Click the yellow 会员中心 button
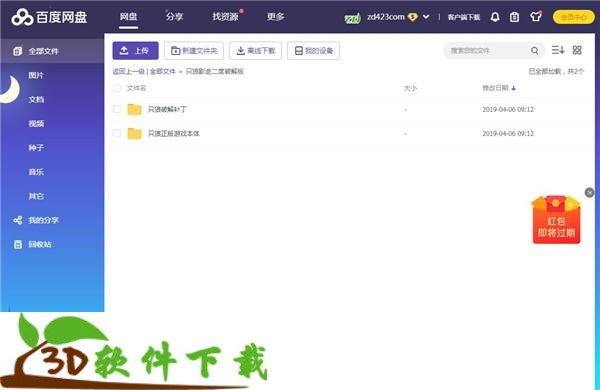The height and width of the screenshot is (390, 600). pos(573,17)
